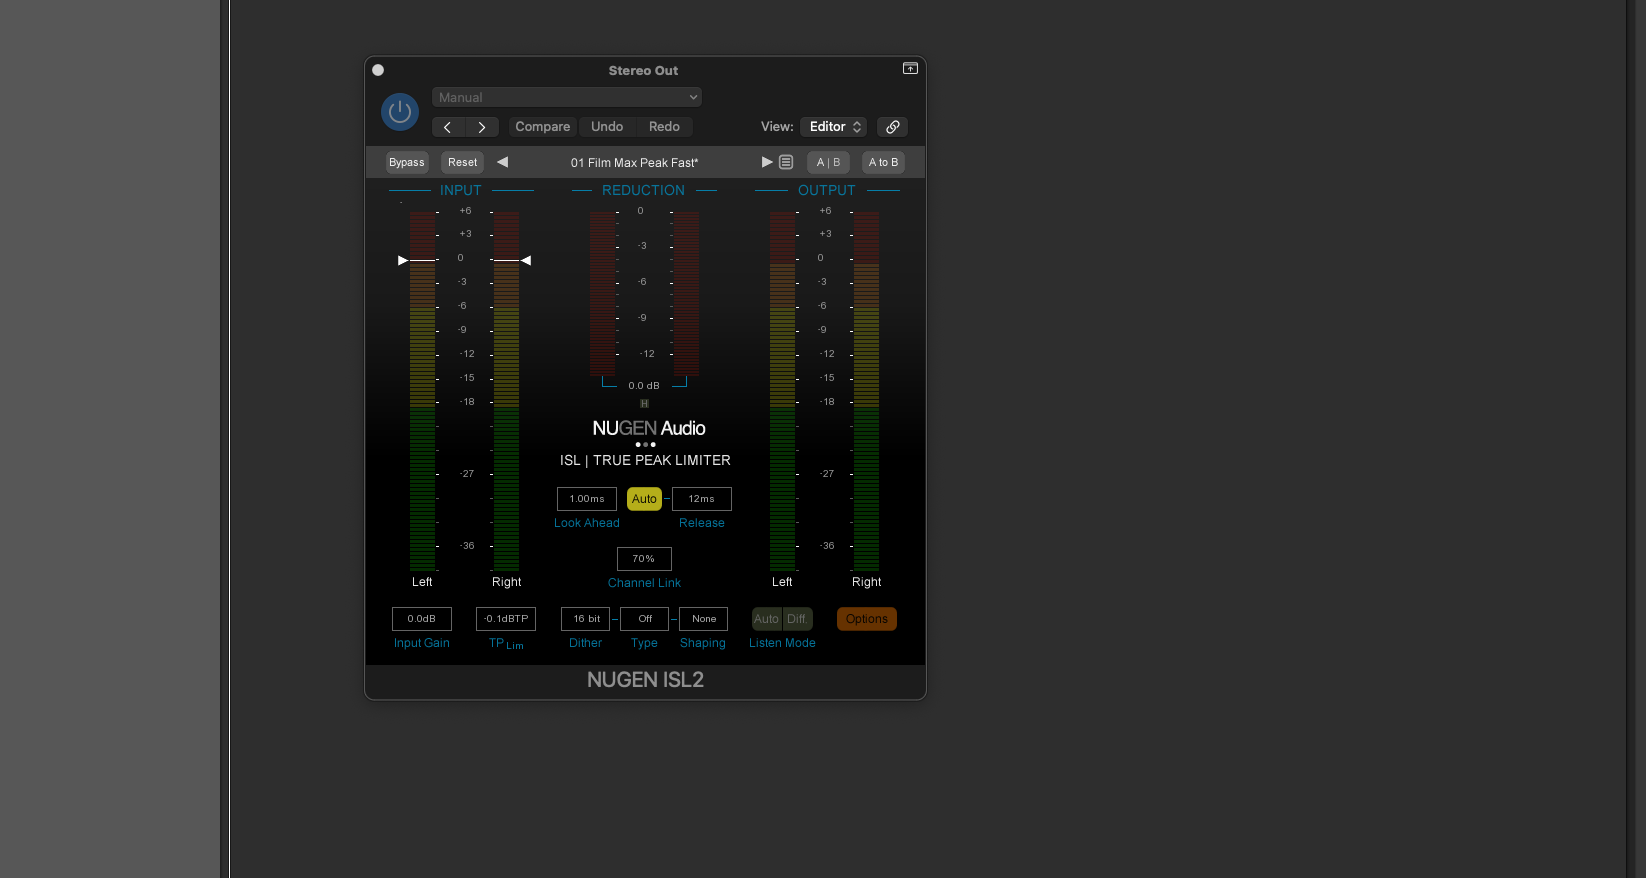Toggle Listen Mode Auto button
1646x878 pixels.
pos(766,619)
